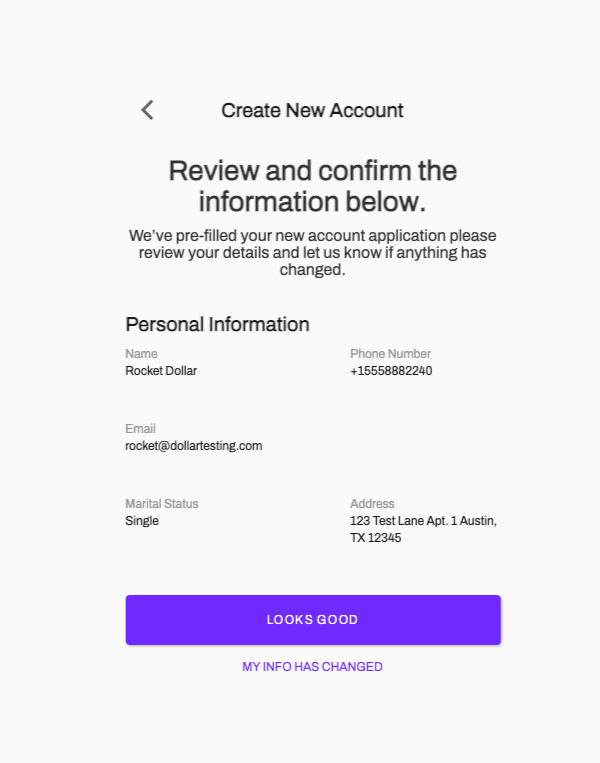Click the Name field label
600x763 pixels.
pyautogui.click(x=141, y=354)
